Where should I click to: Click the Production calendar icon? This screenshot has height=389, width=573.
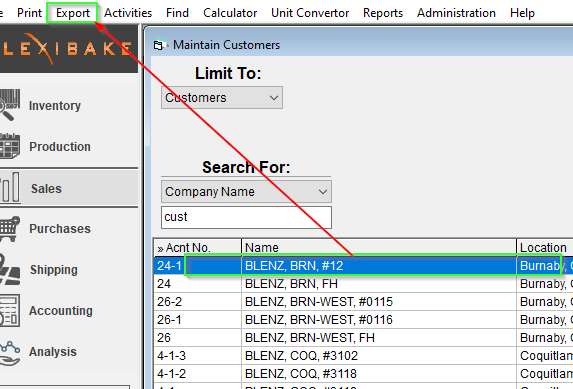pos(10,146)
